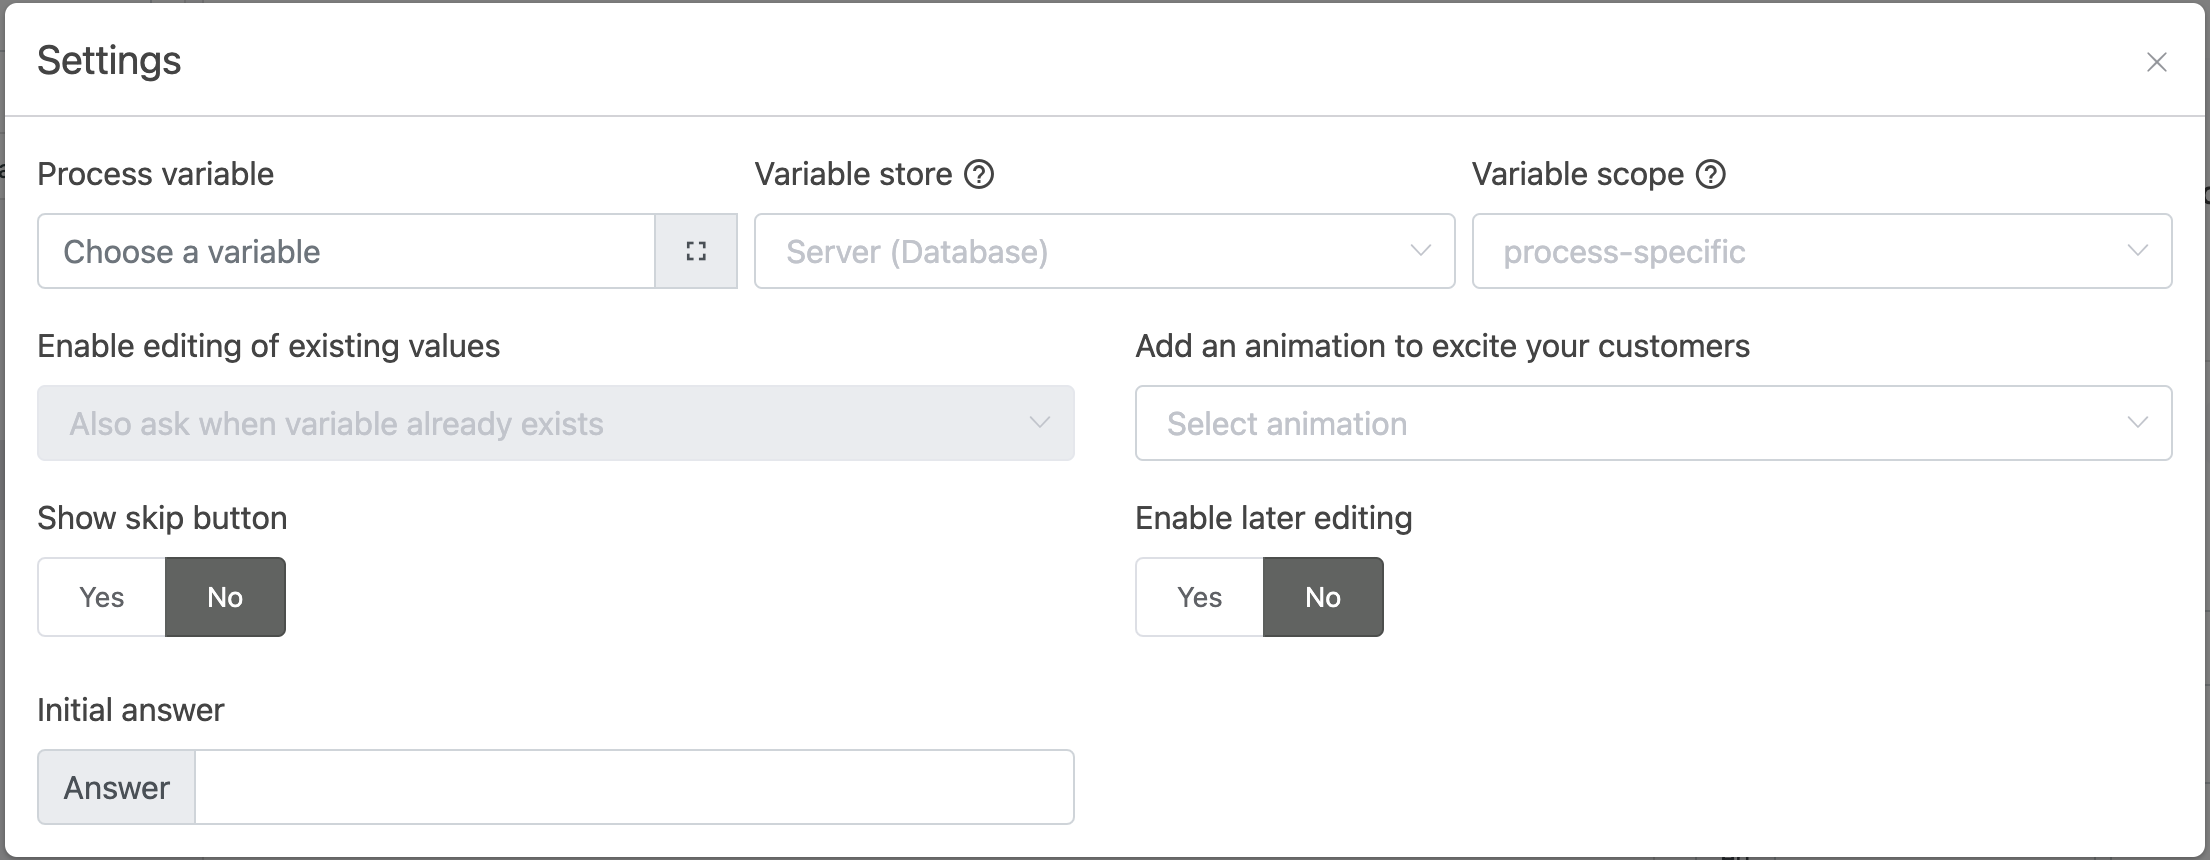Click the Answer prefix label box
This screenshot has width=2210, height=860.
tap(116, 787)
